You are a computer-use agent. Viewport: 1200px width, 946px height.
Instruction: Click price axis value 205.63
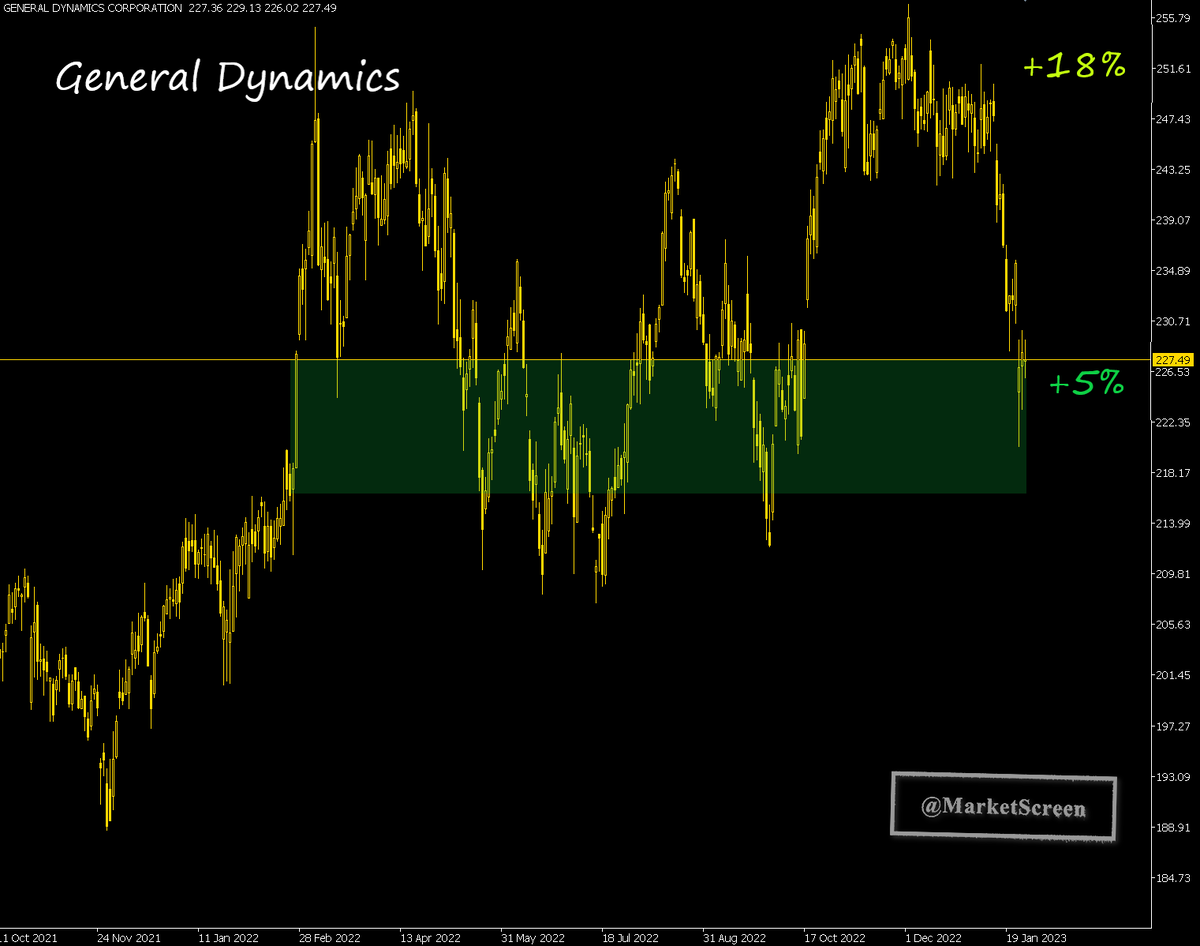coord(1173,625)
